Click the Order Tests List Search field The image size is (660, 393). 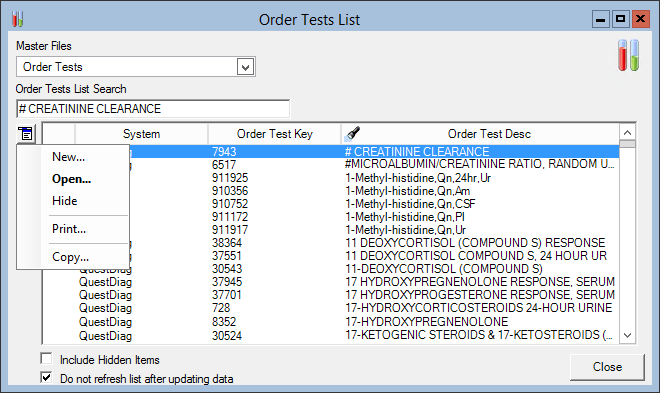tap(153, 109)
